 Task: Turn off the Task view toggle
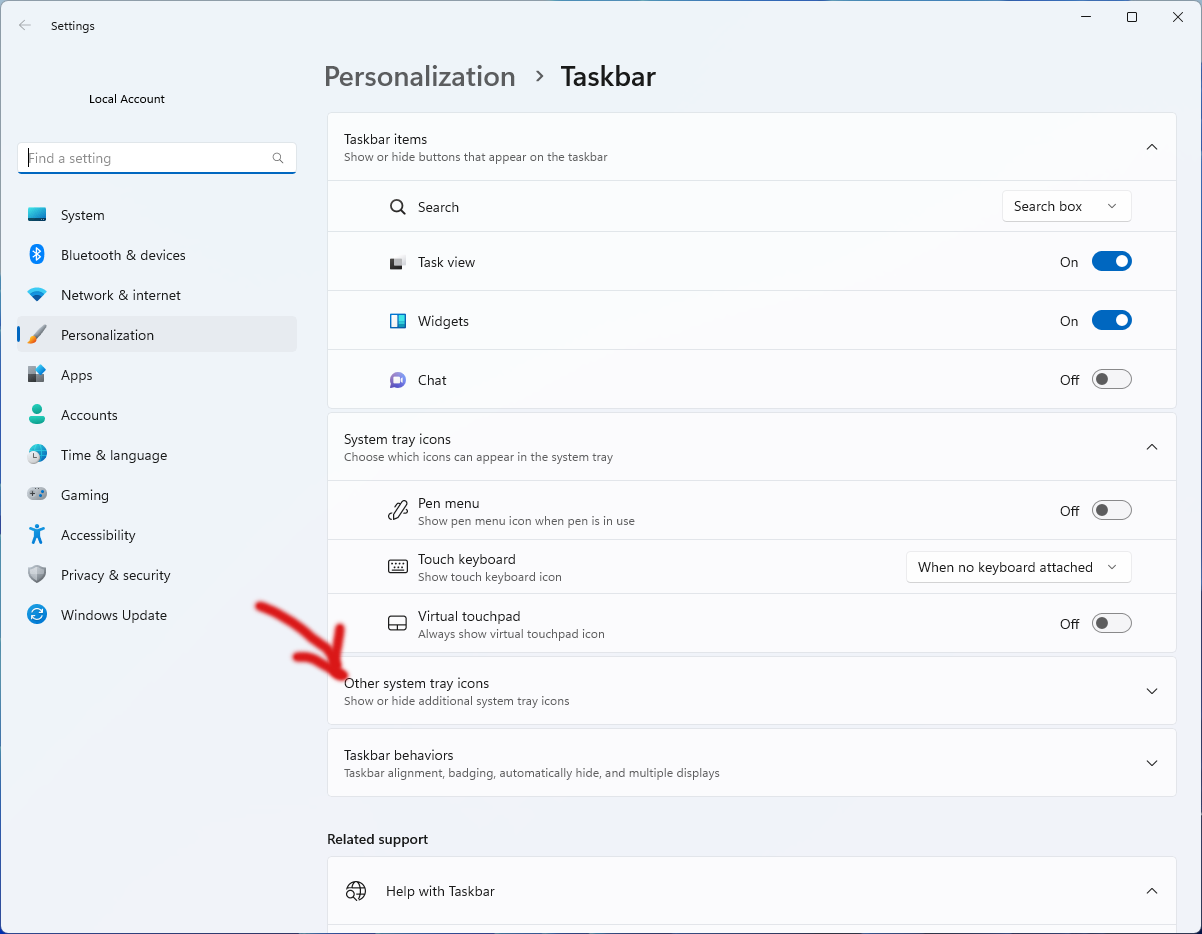pyautogui.click(x=1111, y=262)
